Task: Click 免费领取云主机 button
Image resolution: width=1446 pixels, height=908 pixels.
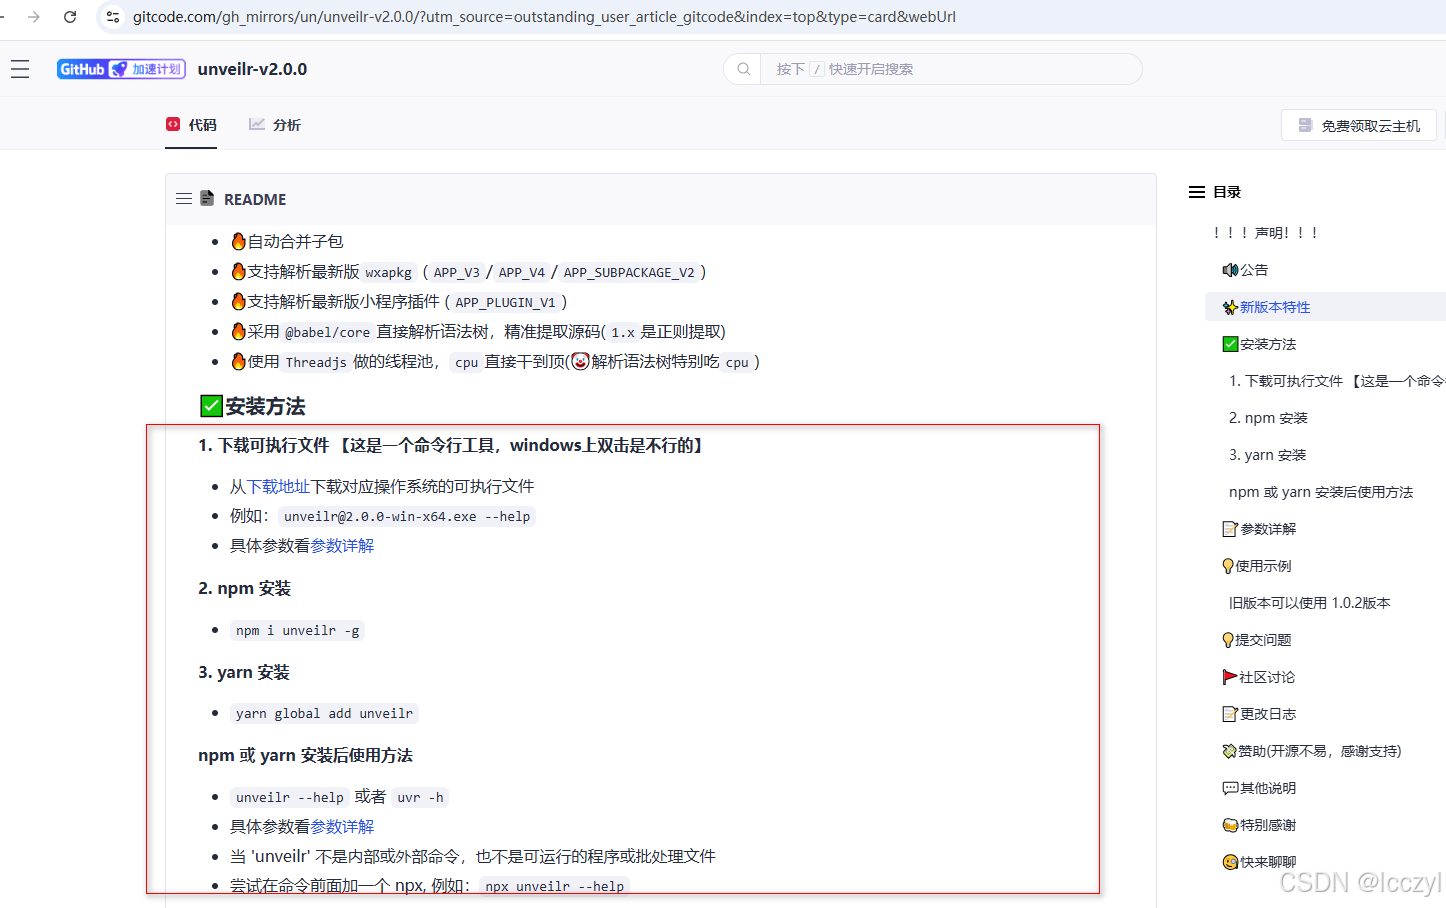Action: 1359,125
